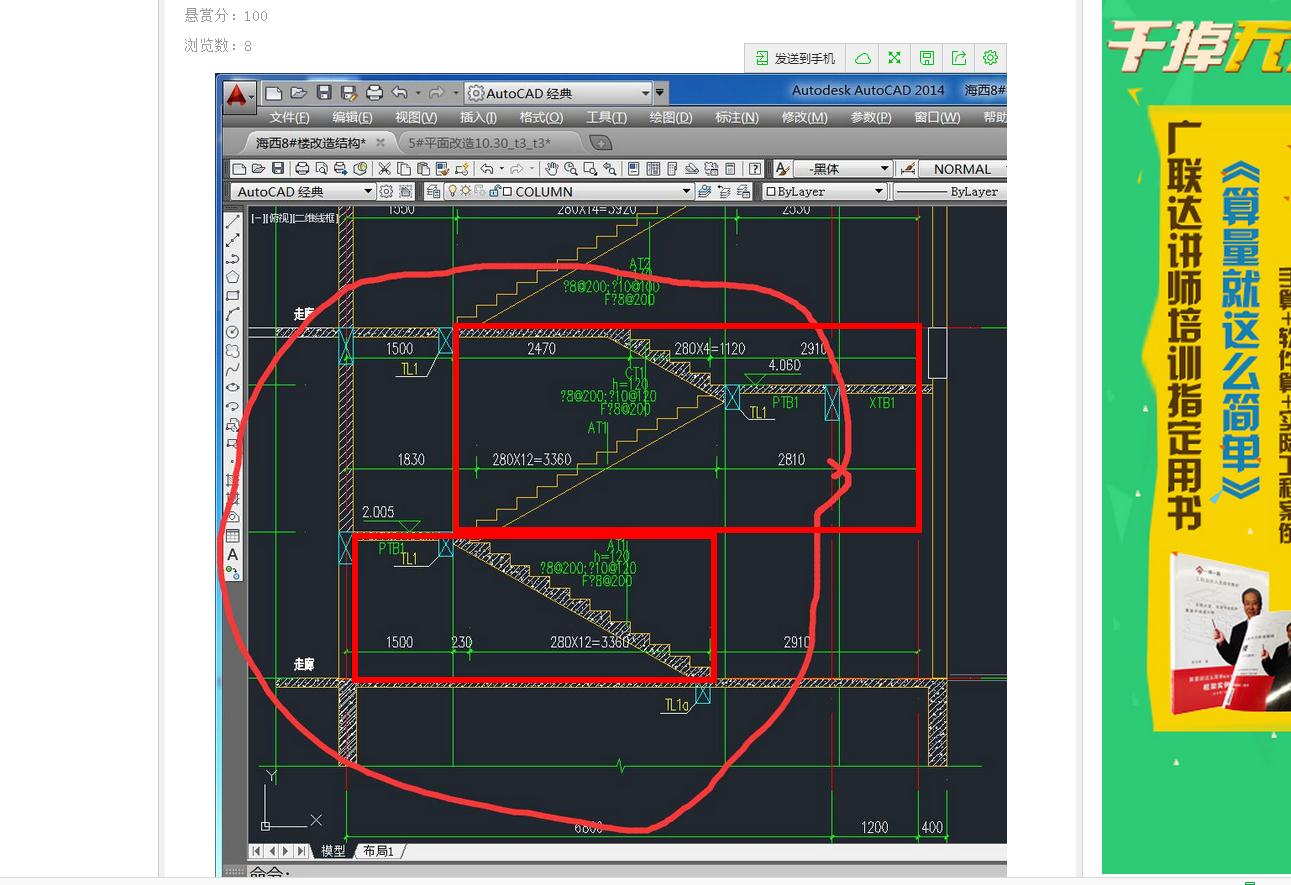Viewport: 1291px width, 885px height.
Task: Click the Dimension Style icon
Action: (908, 169)
